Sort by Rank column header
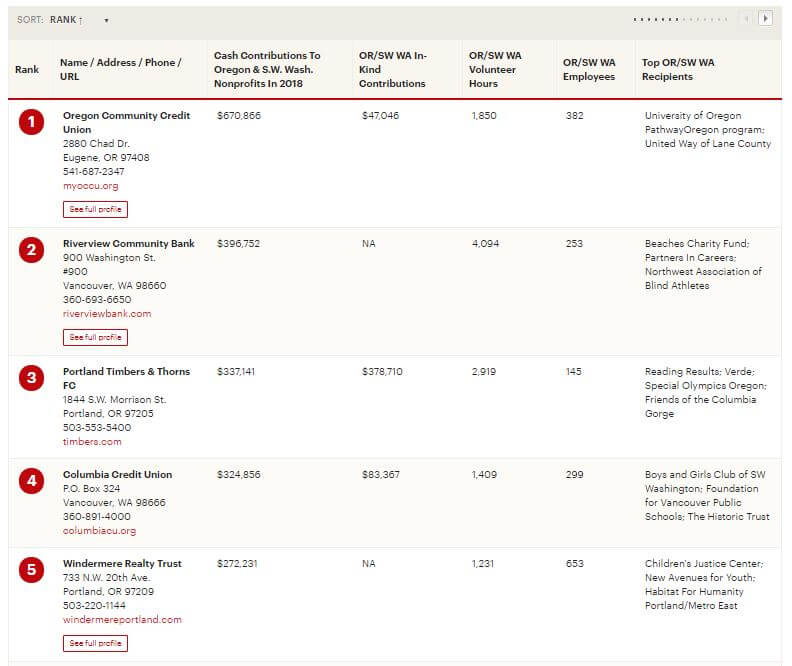 tap(27, 70)
